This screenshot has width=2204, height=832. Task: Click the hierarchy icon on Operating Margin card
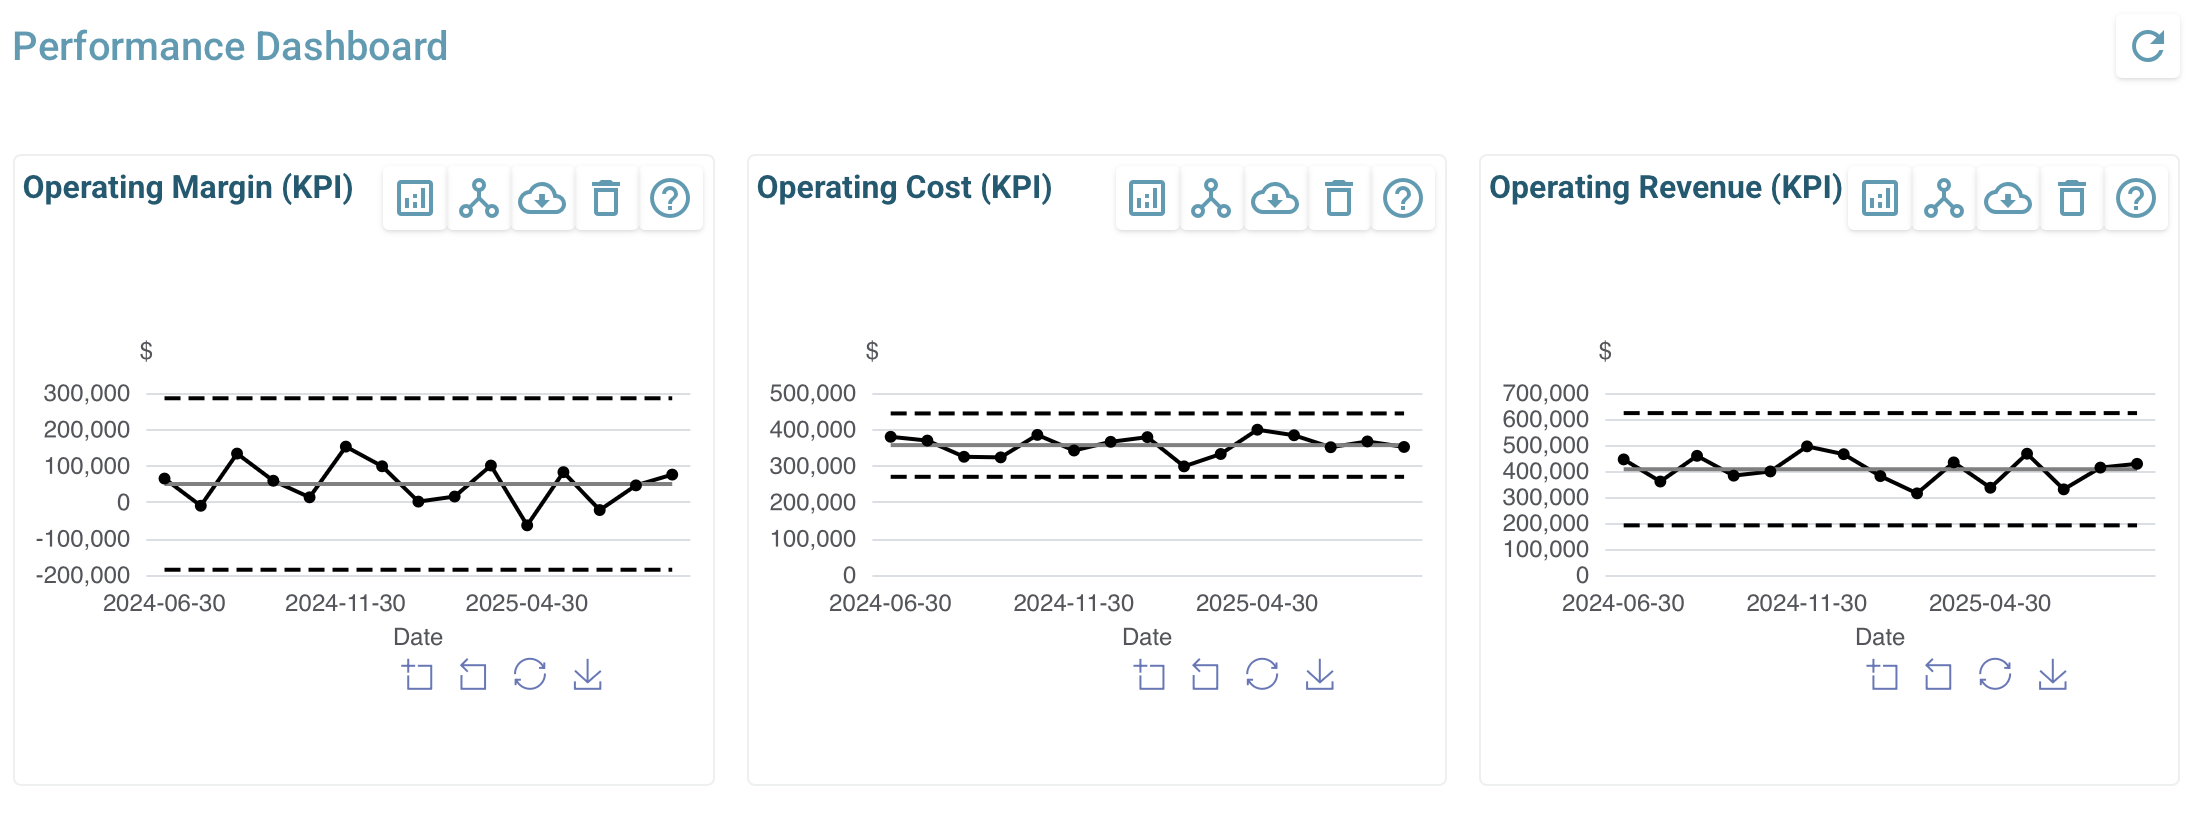479,198
